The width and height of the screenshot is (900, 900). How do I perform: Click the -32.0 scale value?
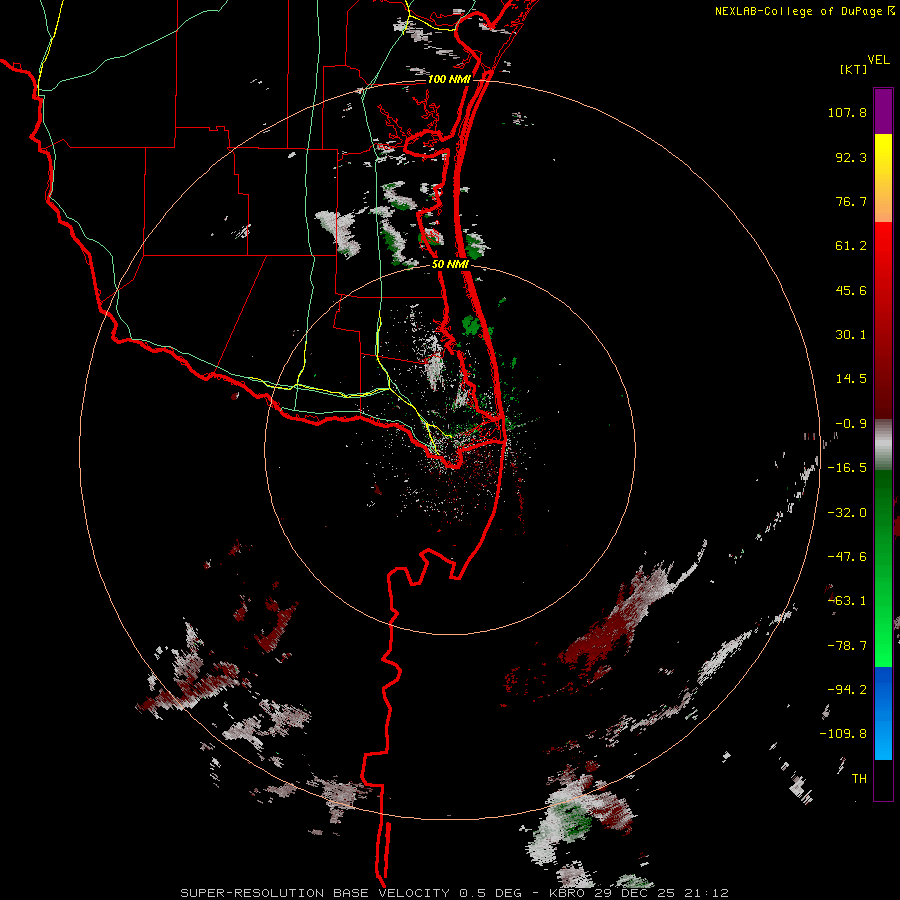click(847, 513)
